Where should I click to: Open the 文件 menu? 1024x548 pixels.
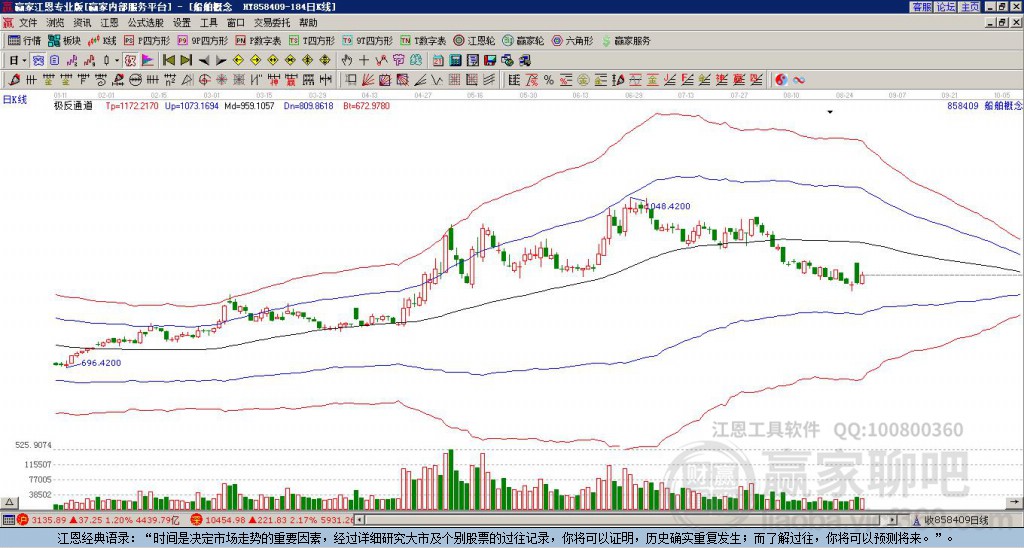pyautogui.click(x=28, y=23)
